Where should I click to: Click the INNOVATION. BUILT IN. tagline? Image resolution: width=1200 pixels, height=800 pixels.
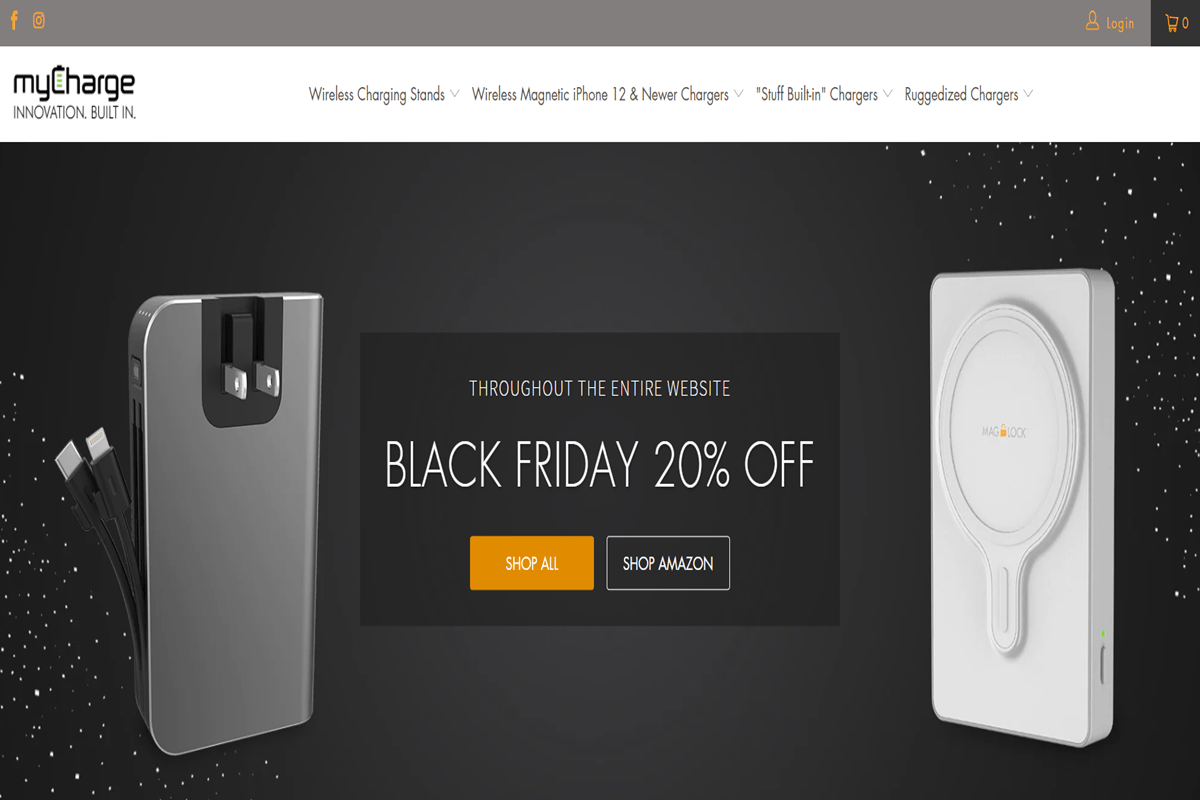pyautogui.click(x=74, y=113)
